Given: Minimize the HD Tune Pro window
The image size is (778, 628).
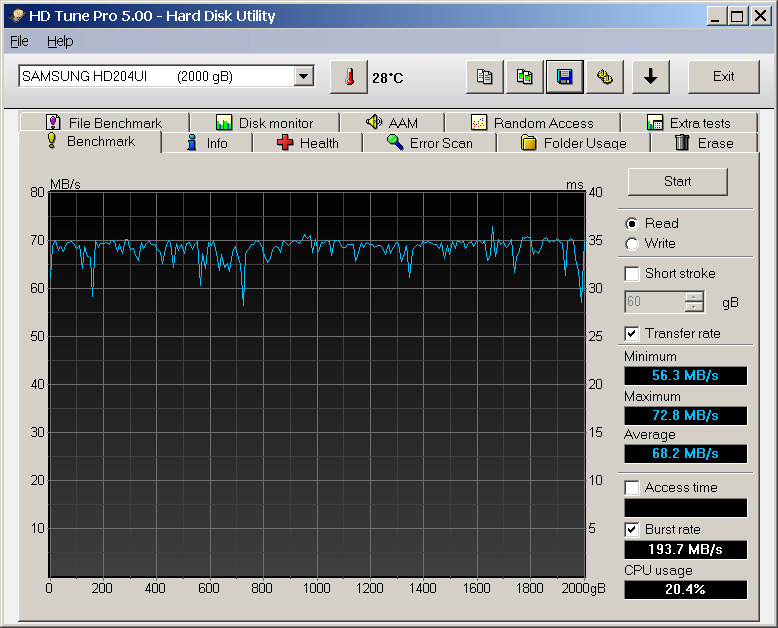Looking at the screenshot, I should pos(715,16).
